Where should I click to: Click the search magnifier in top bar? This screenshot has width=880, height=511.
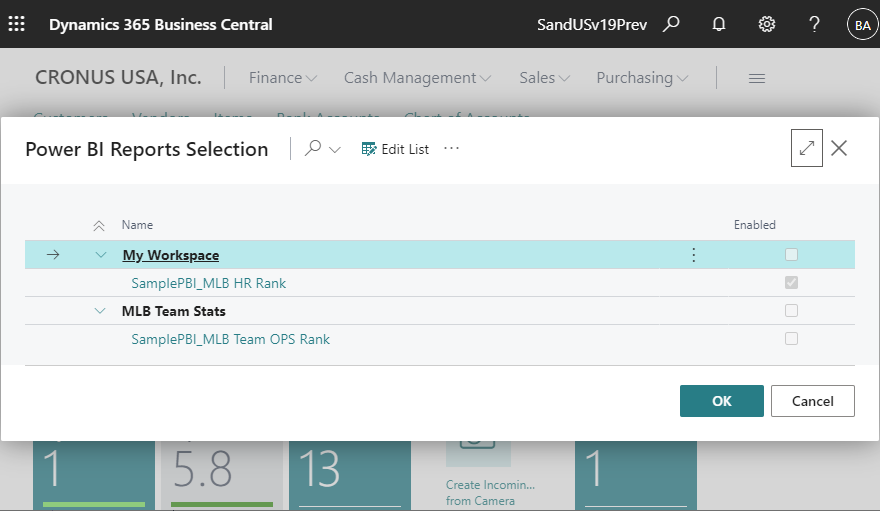coord(671,24)
